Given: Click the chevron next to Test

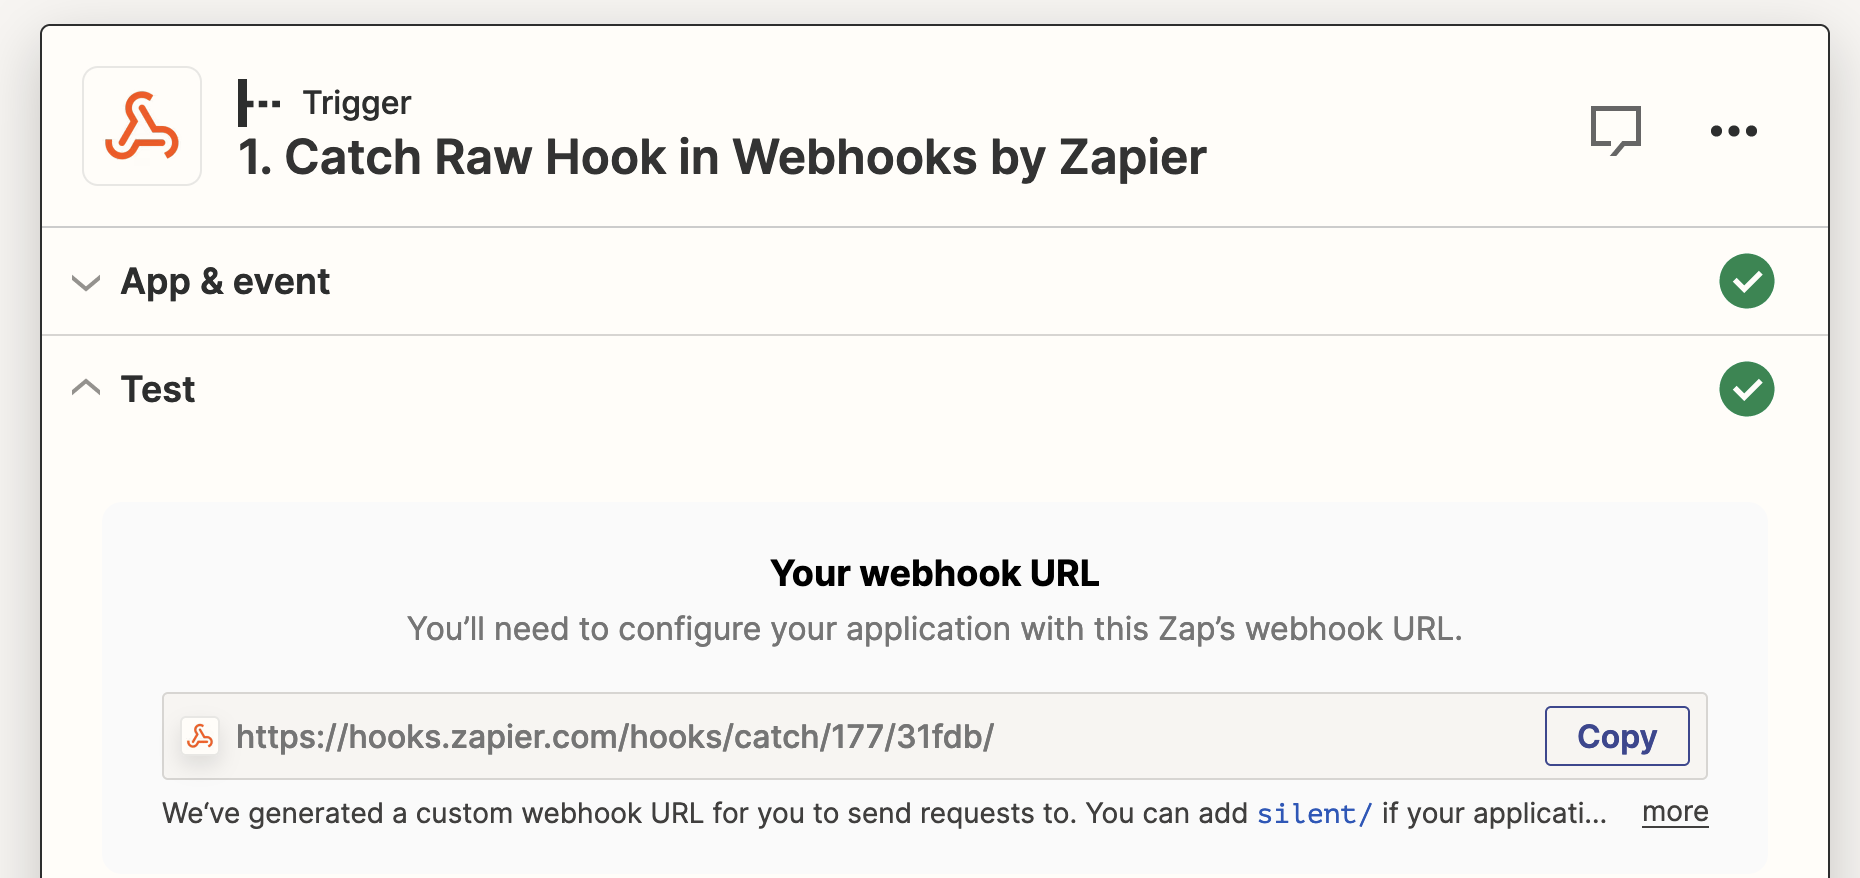Looking at the screenshot, I should [x=85, y=388].
